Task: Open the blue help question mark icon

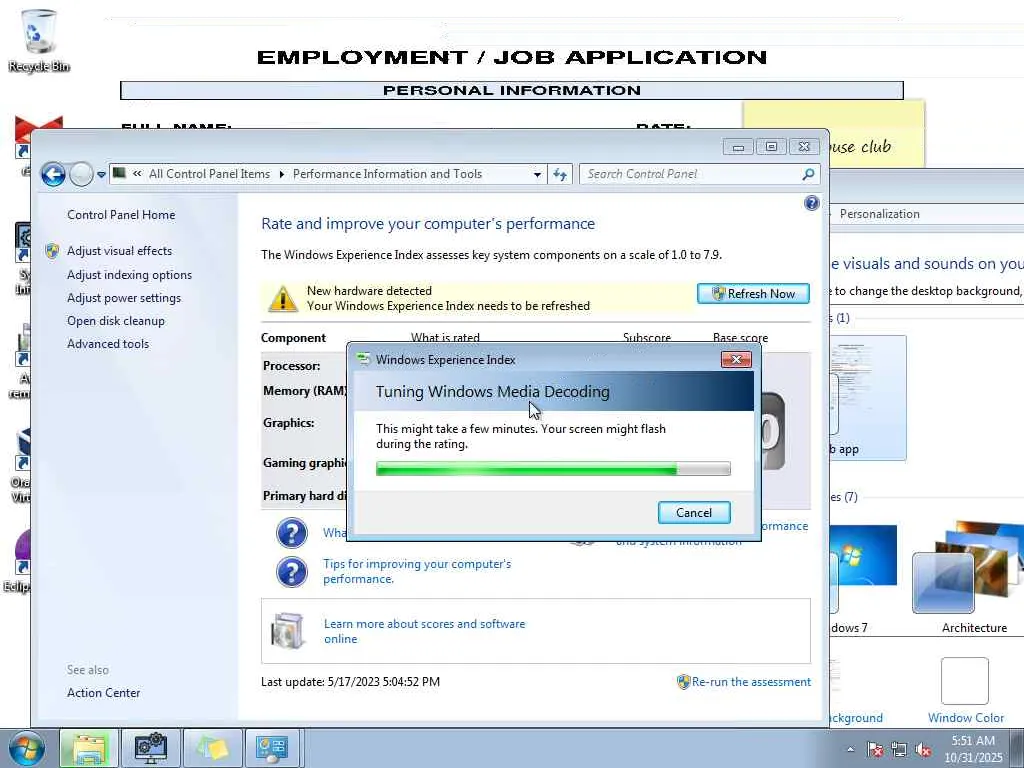Action: point(811,203)
